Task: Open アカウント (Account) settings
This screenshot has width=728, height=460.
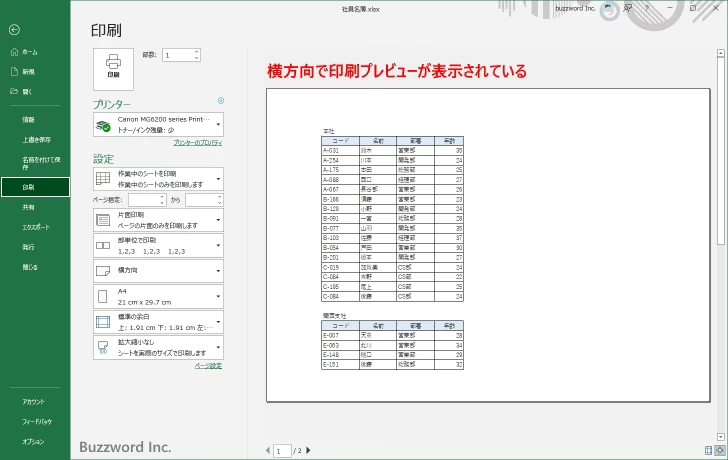Action: pos(35,402)
